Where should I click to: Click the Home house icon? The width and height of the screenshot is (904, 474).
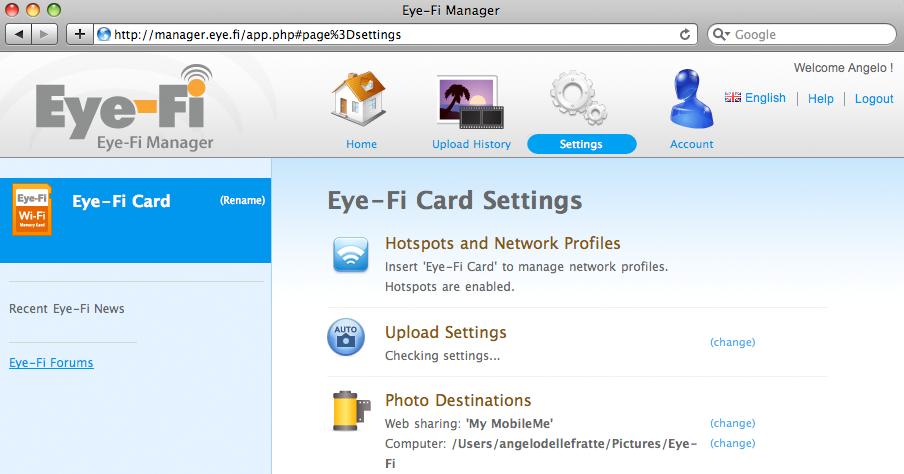coord(359,99)
